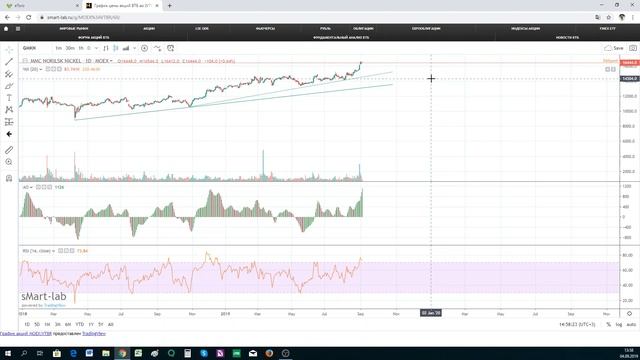This screenshot has height=360, width=640.
Task: Set date range to All
Action: (x=110, y=324)
